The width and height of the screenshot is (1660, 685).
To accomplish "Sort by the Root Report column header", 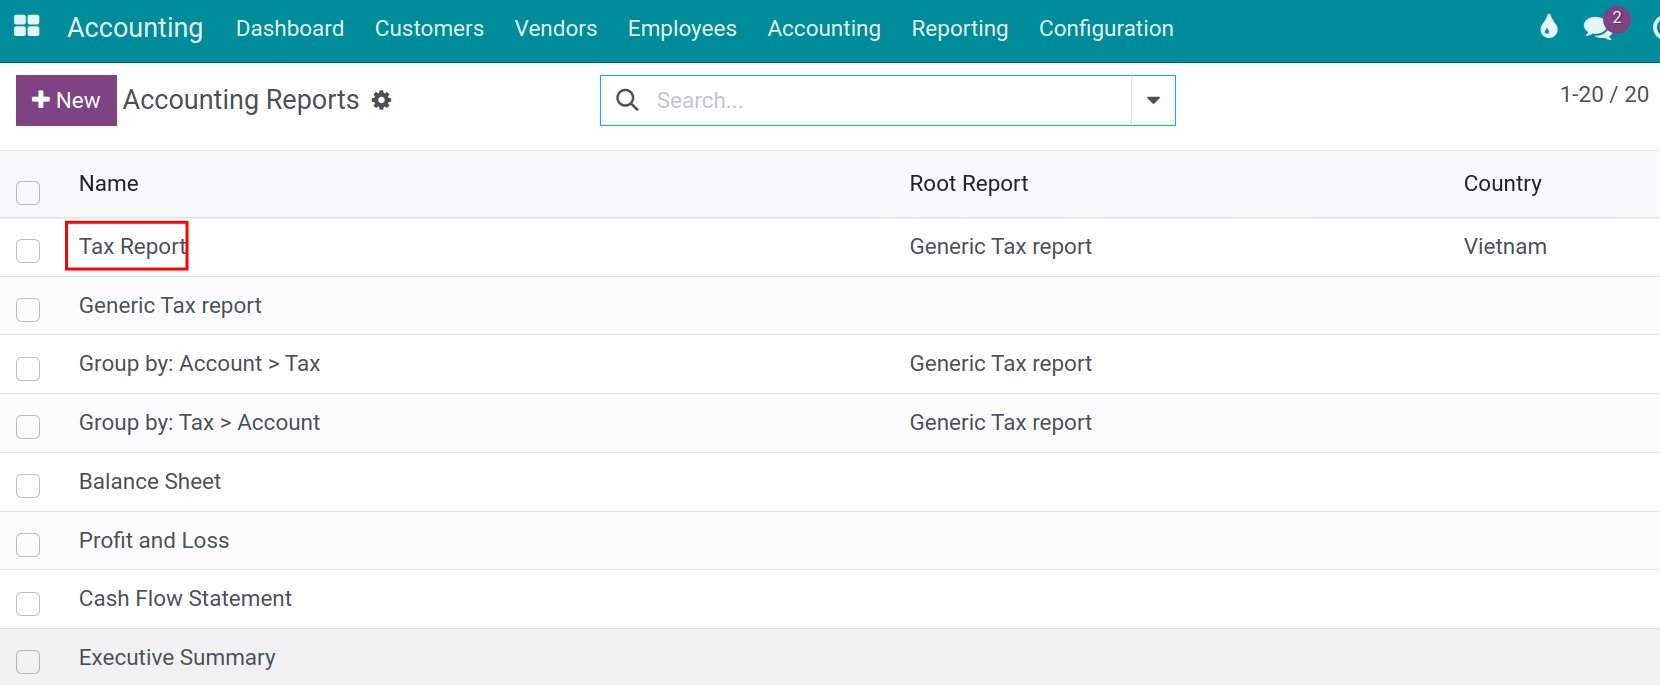I will (x=969, y=183).
